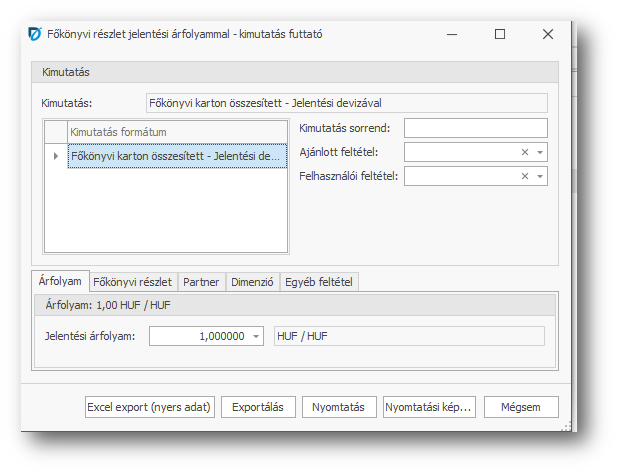
Task: Click the Kimutatás formátum column header
Action: (177, 132)
